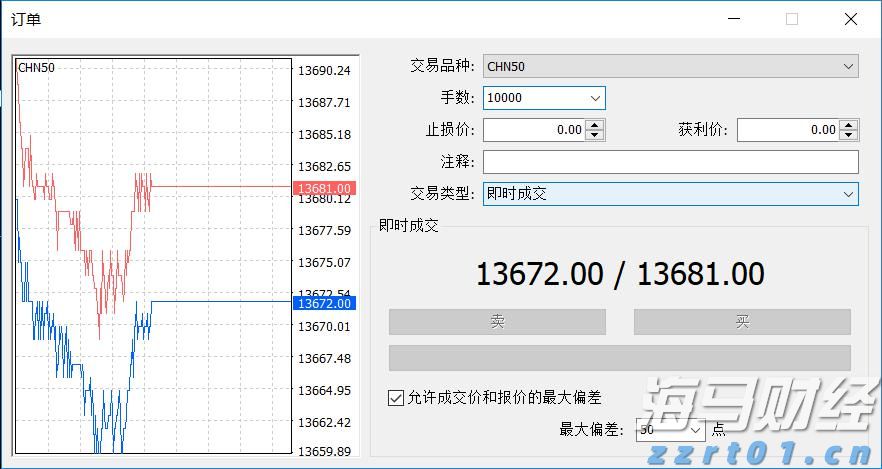Click the 手数 field showing 10000
Viewport: 882px width, 469px height.
click(535, 98)
